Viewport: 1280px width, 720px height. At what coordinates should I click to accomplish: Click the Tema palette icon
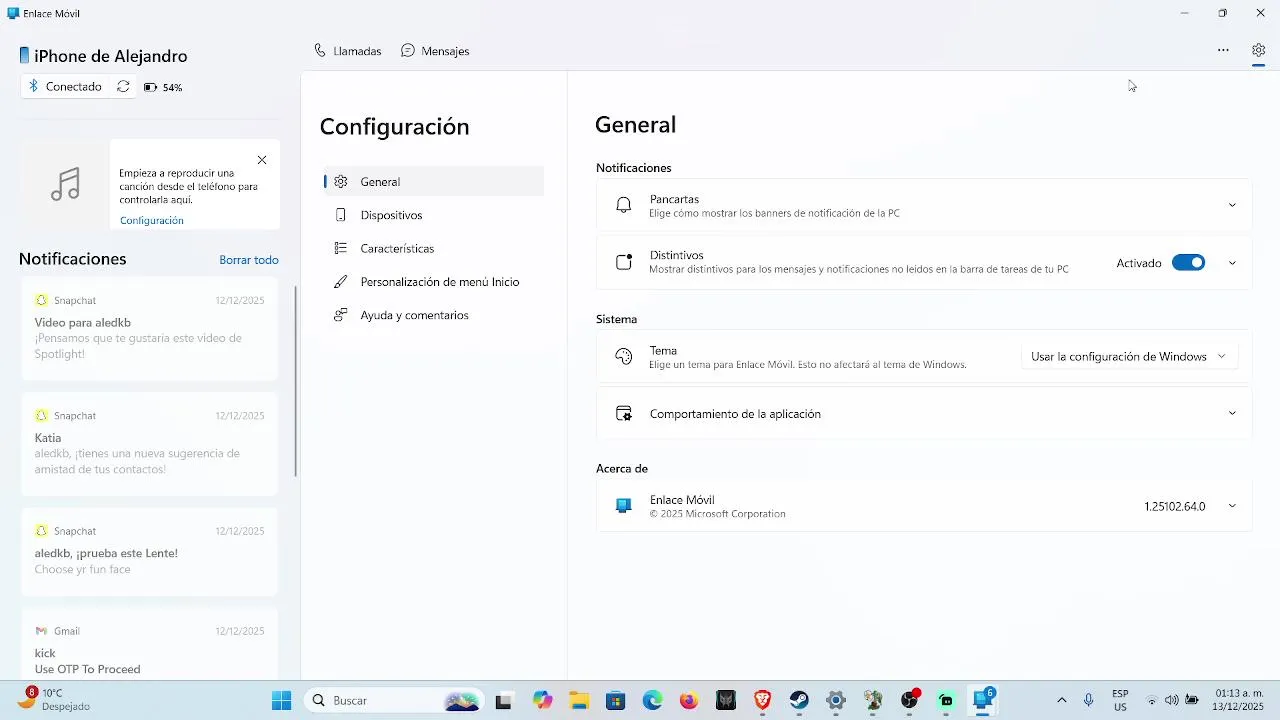pyautogui.click(x=624, y=357)
